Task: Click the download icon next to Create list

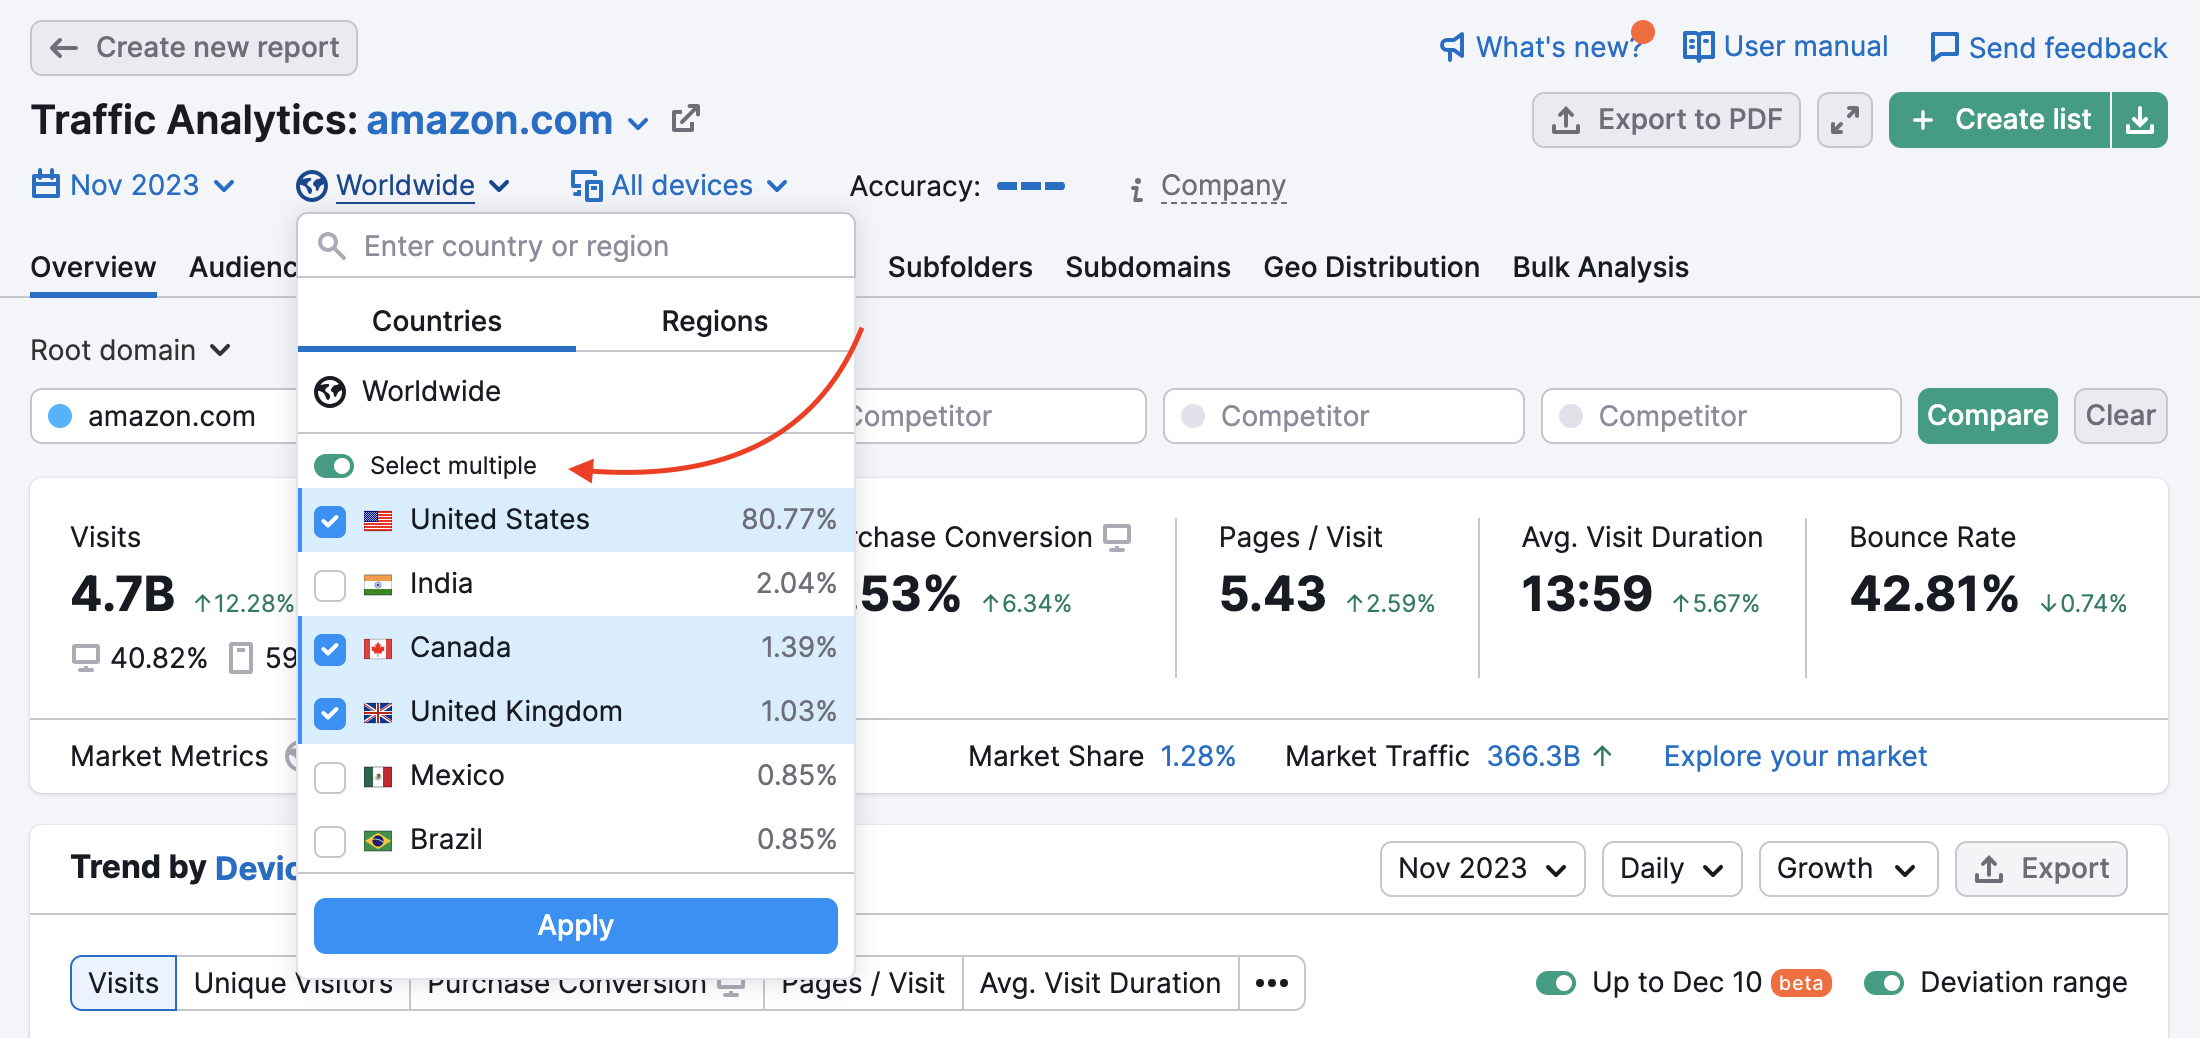Action: click(x=2140, y=120)
